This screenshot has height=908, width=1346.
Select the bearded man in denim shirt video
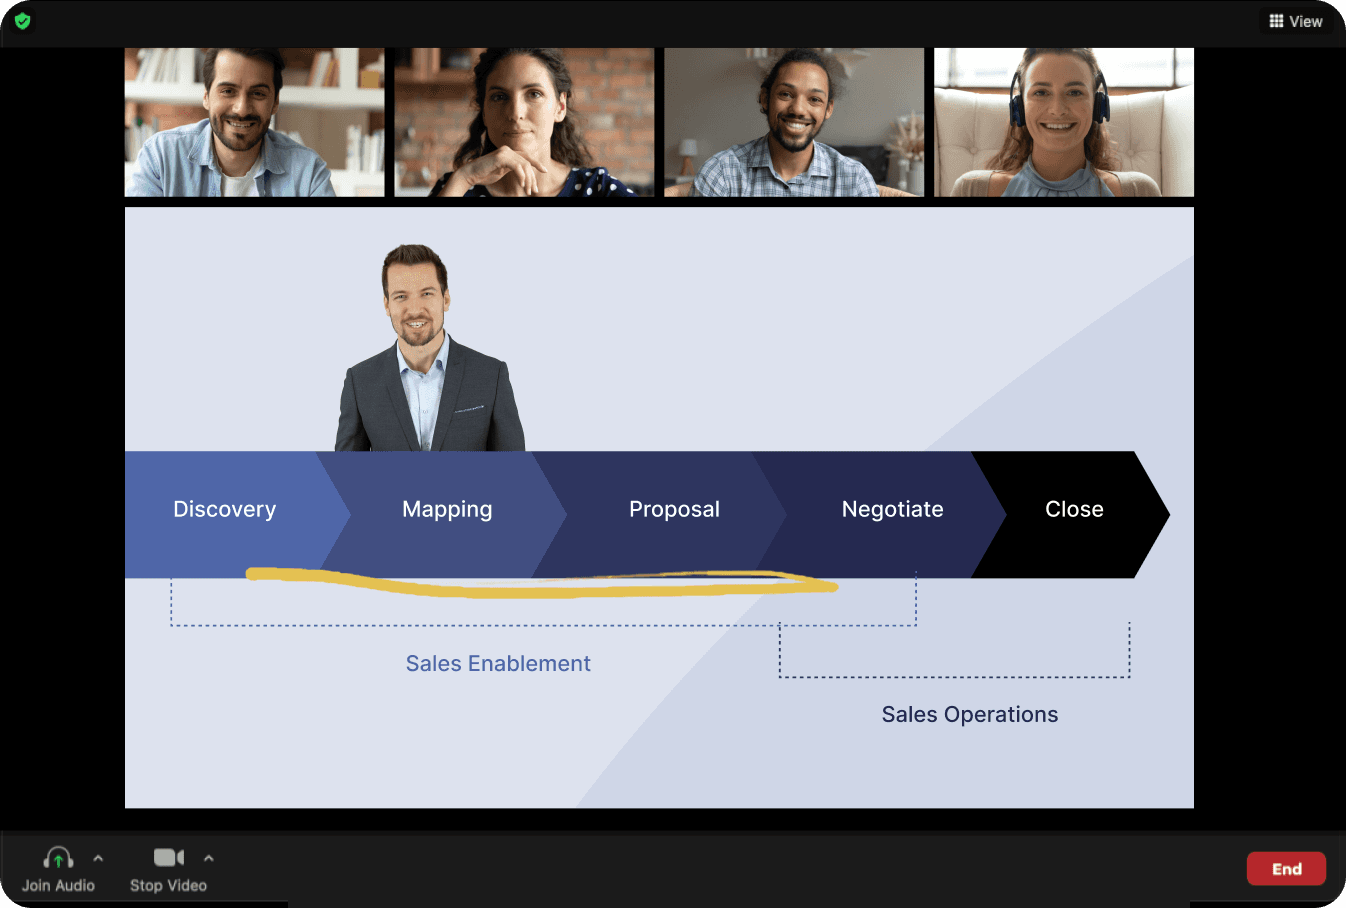click(x=254, y=122)
